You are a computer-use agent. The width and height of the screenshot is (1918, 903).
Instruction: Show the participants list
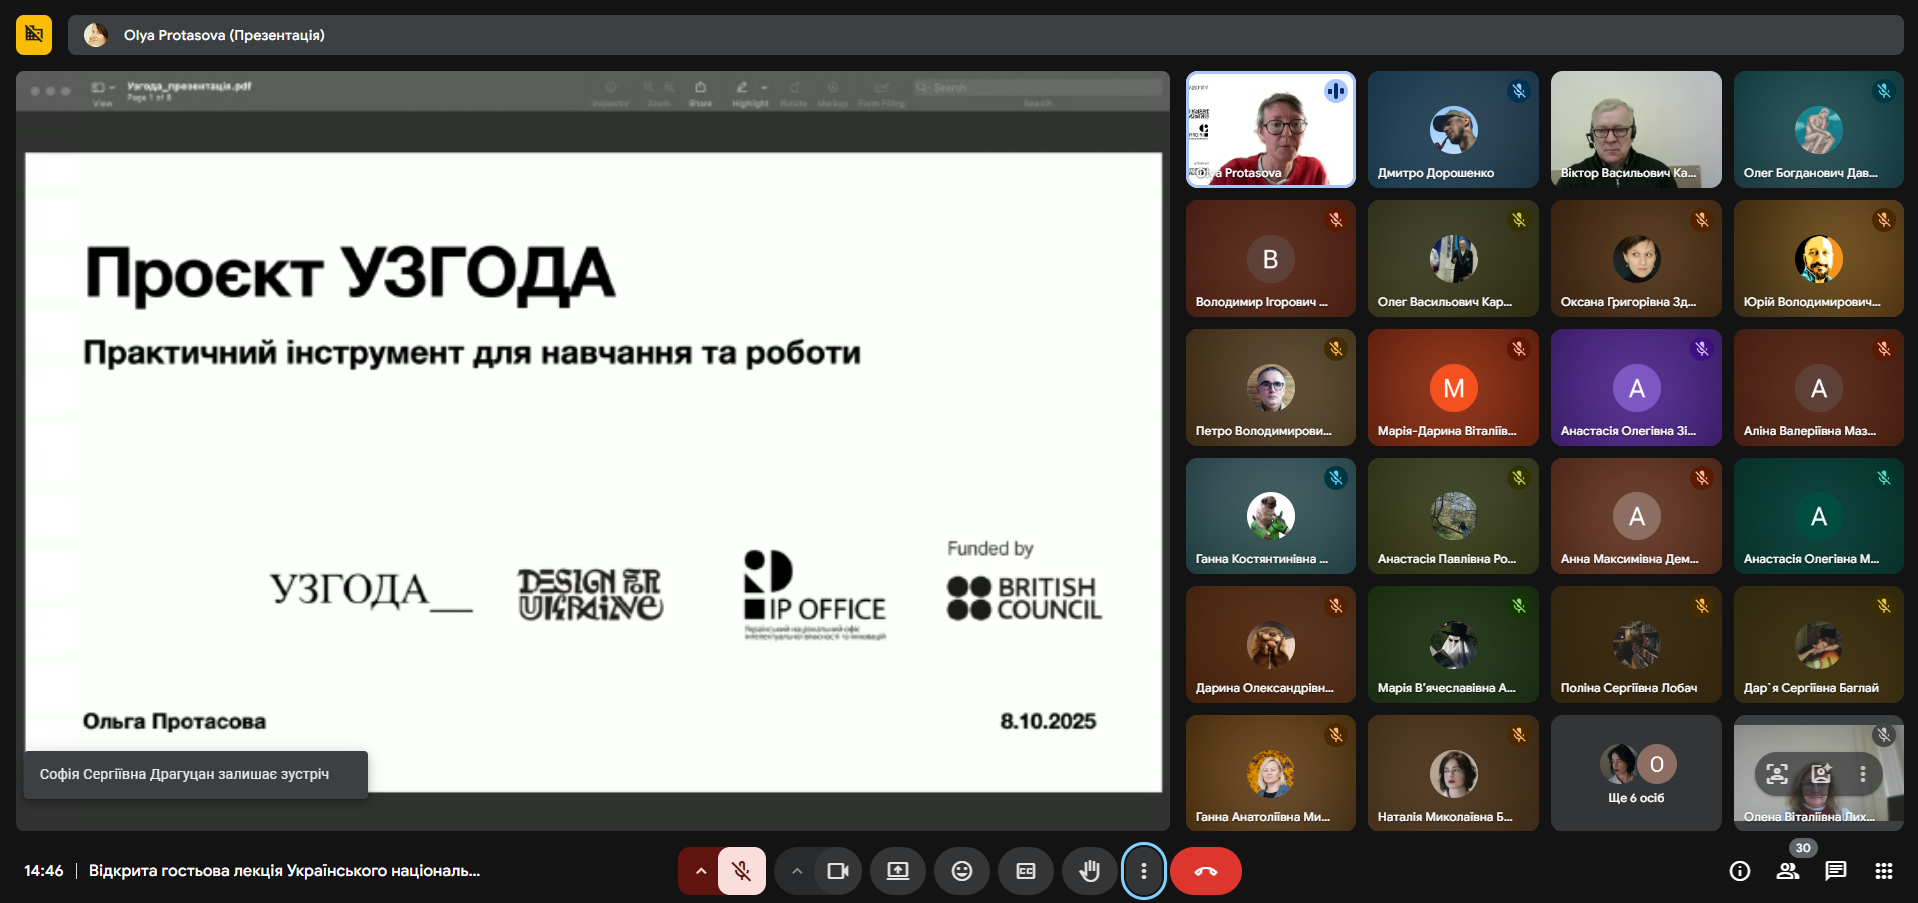click(x=1787, y=871)
